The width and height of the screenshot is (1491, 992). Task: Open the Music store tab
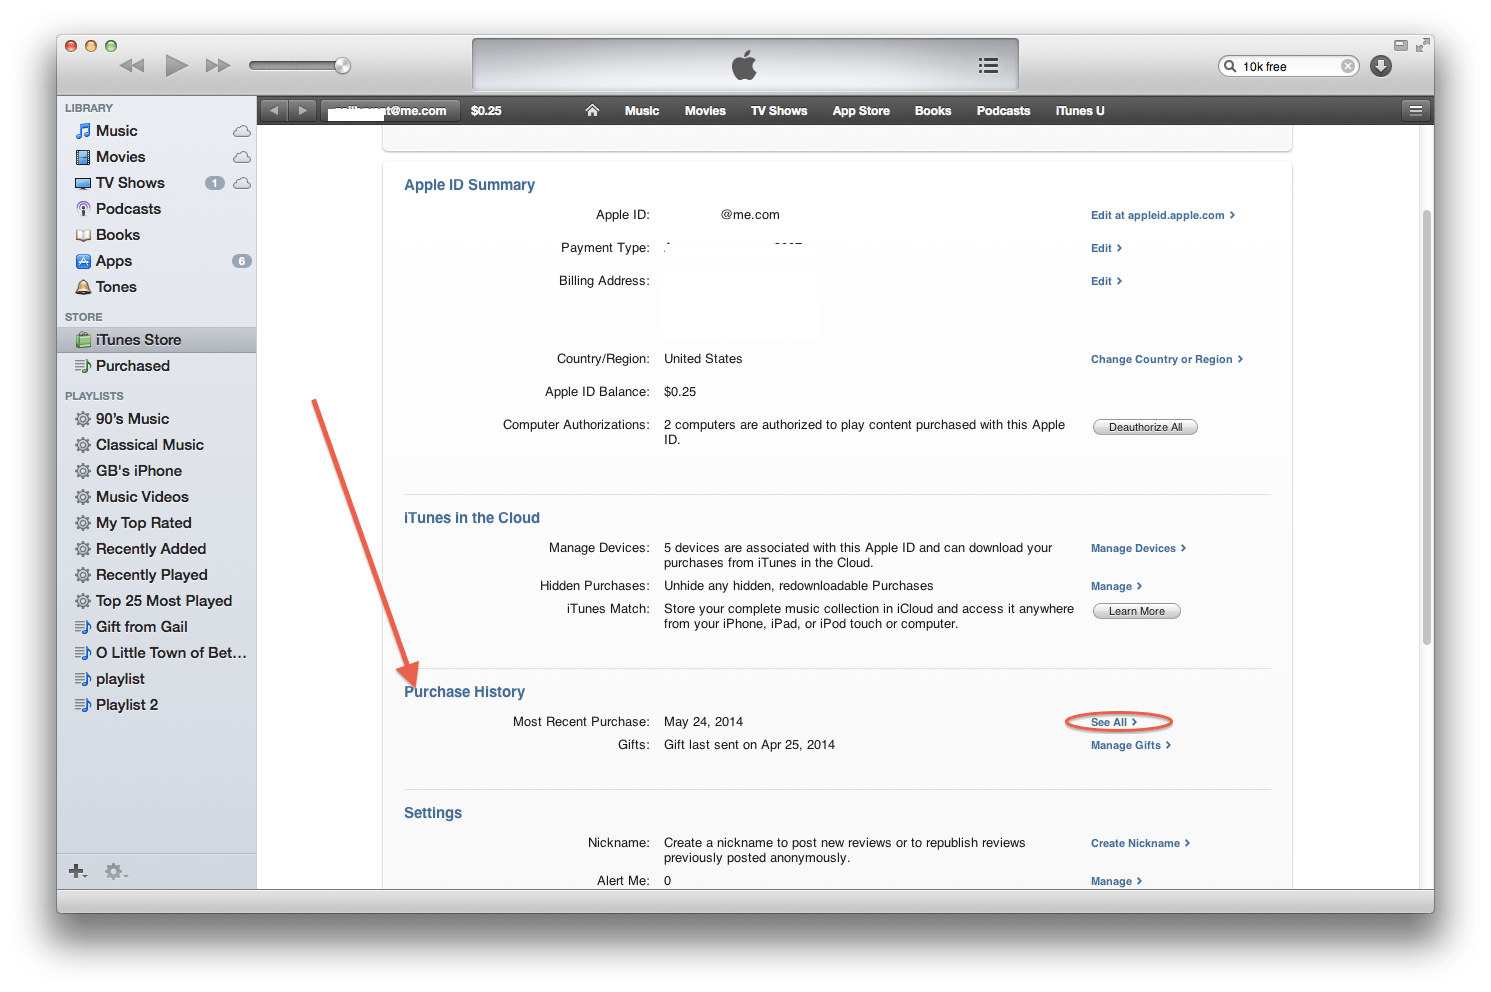pos(642,111)
